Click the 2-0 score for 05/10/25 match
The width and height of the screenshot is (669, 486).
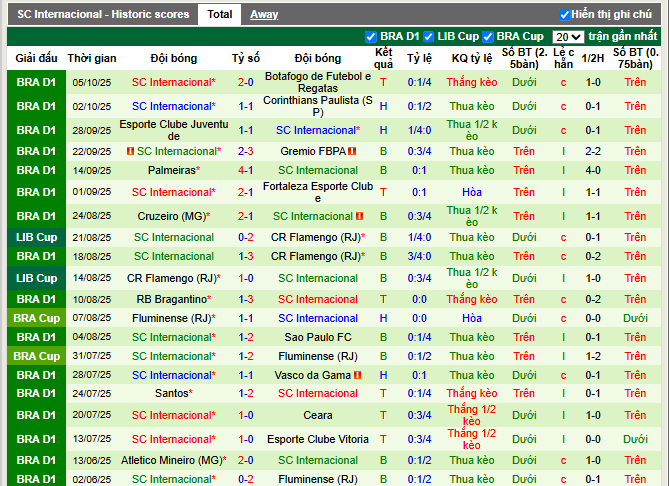tap(245, 82)
